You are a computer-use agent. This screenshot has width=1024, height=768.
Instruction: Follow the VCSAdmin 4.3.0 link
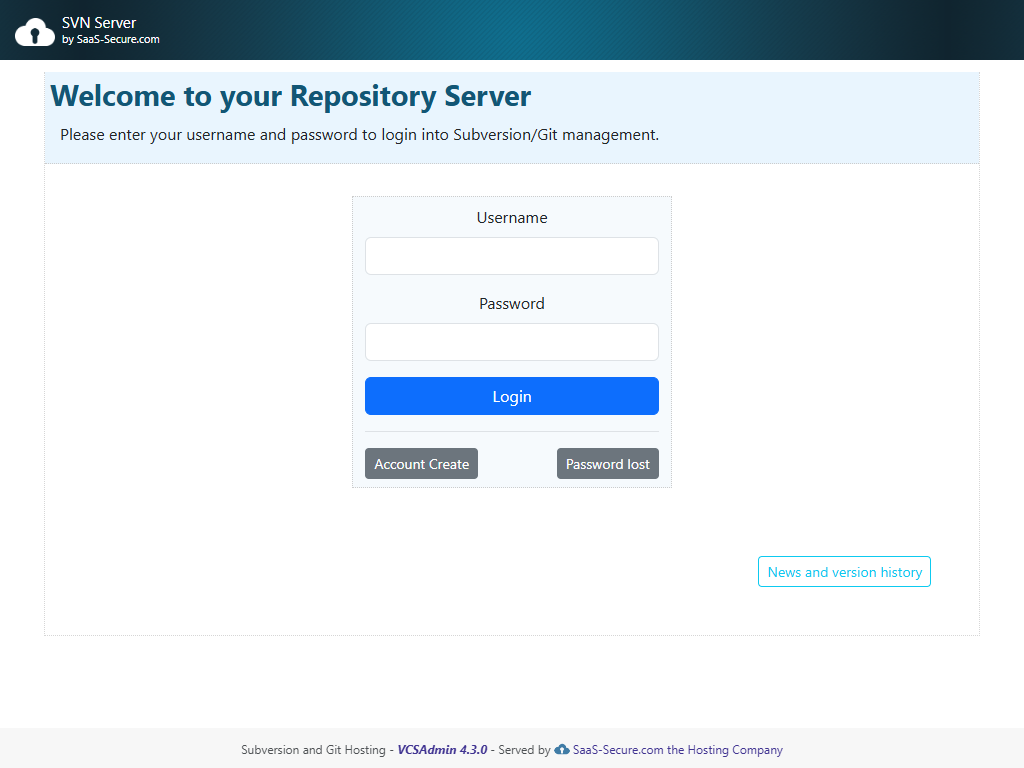(x=443, y=750)
